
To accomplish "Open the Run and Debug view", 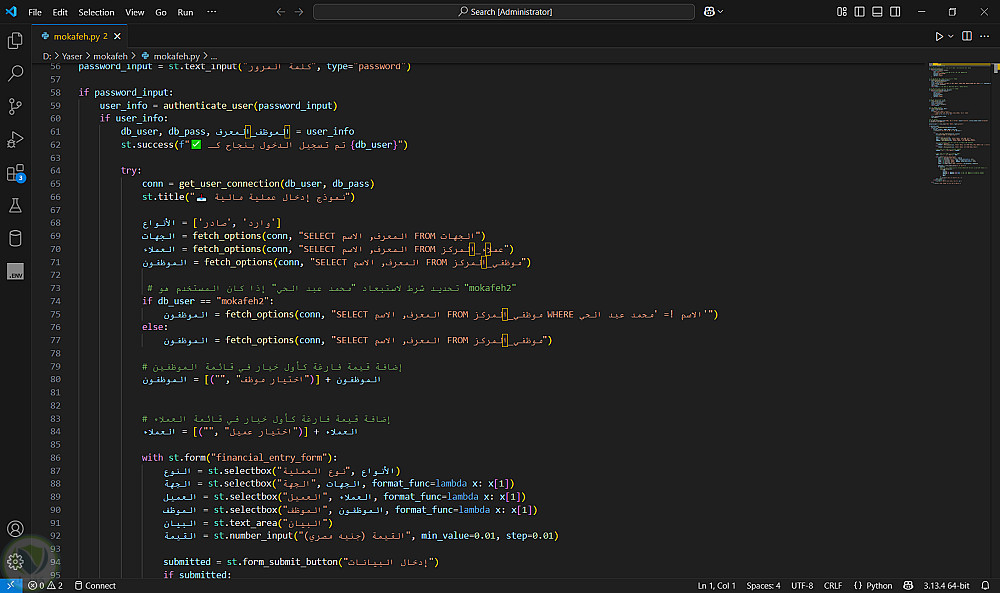I will pos(15,139).
